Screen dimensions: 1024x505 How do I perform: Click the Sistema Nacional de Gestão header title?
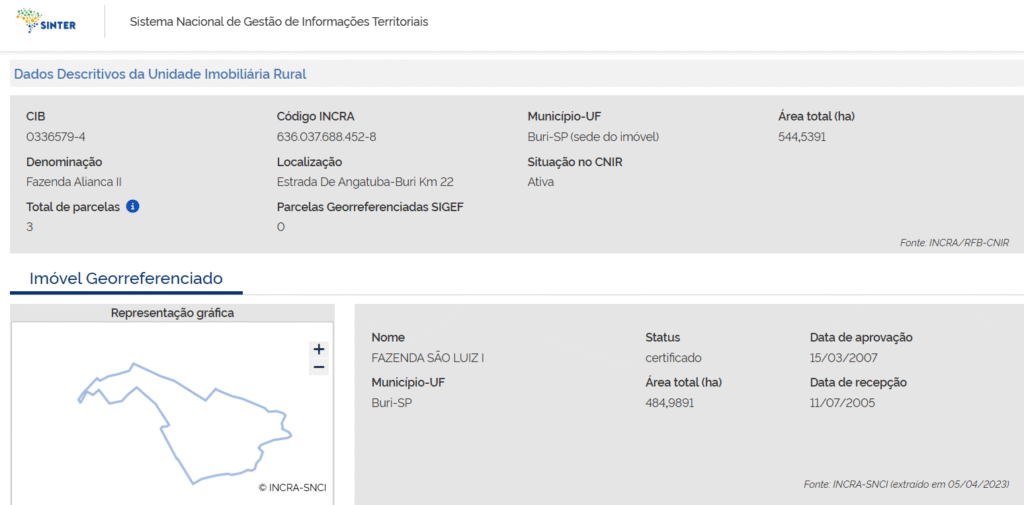[278, 22]
